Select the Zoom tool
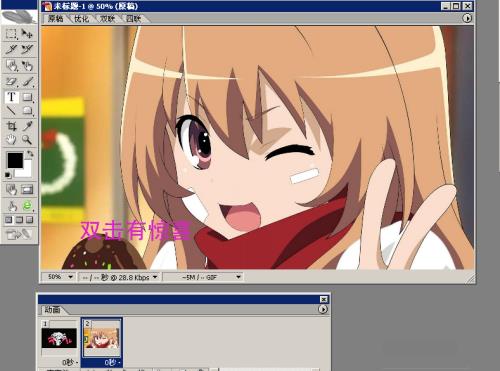 [x=27, y=139]
